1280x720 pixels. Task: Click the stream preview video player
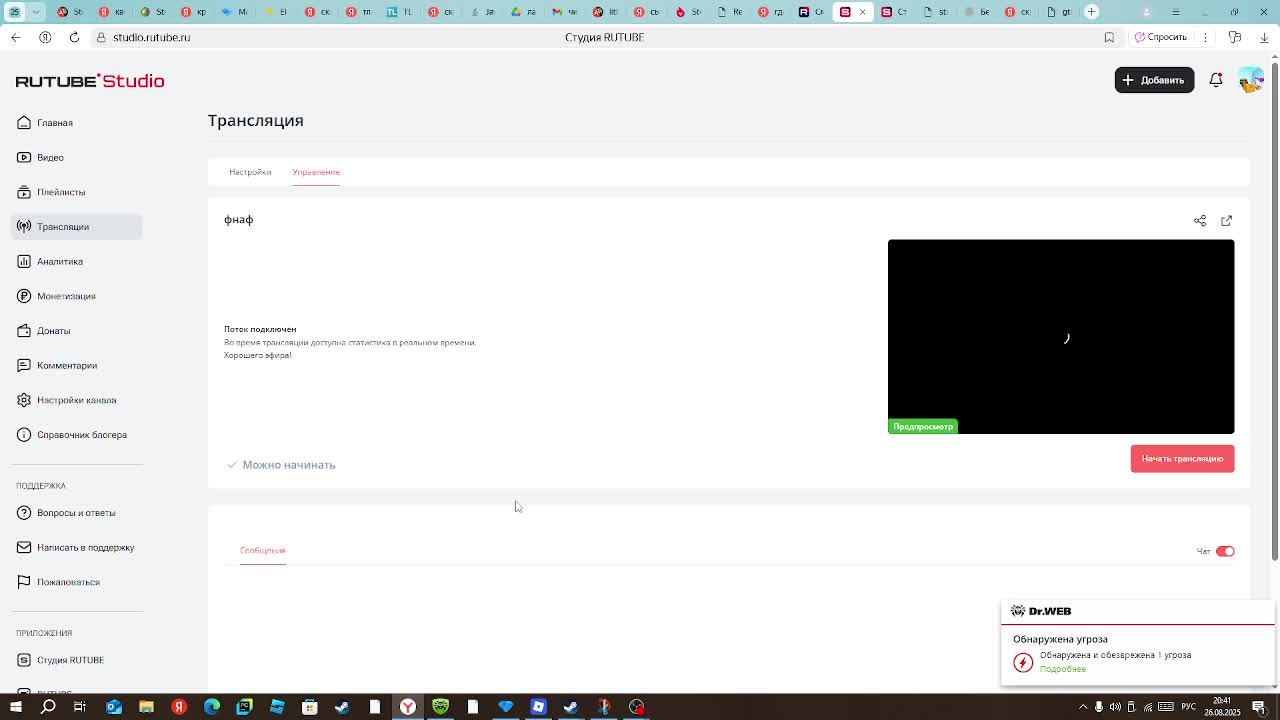[1061, 337]
